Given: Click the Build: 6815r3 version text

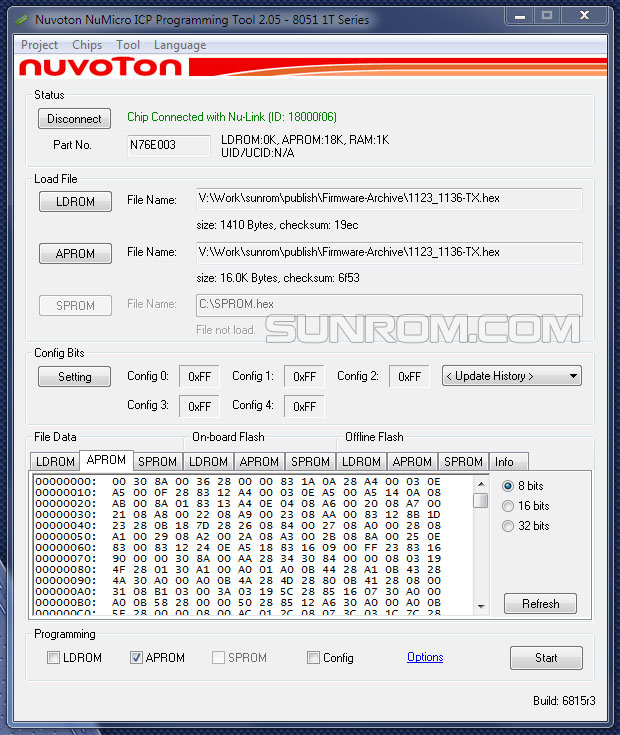Looking at the screenshot, I should pyautogui.click(x=564, y=701).
